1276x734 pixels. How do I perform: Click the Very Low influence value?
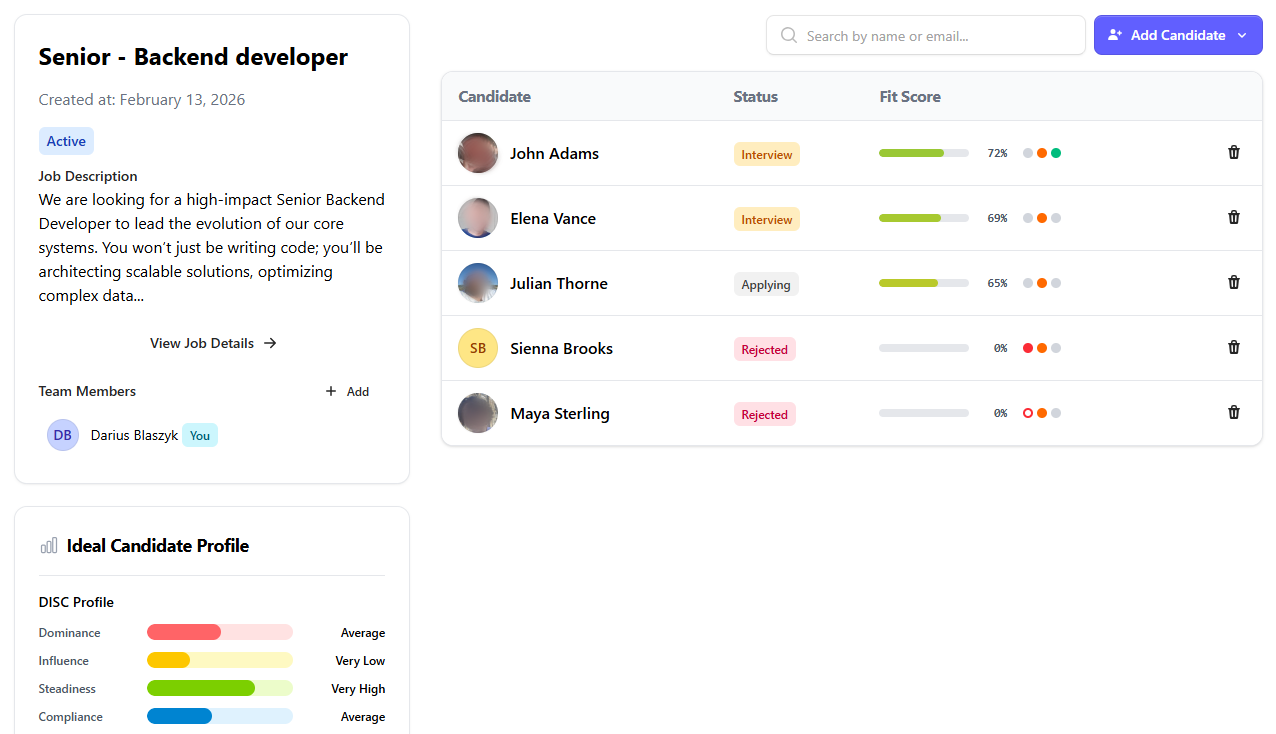click(x=360, y=660)
